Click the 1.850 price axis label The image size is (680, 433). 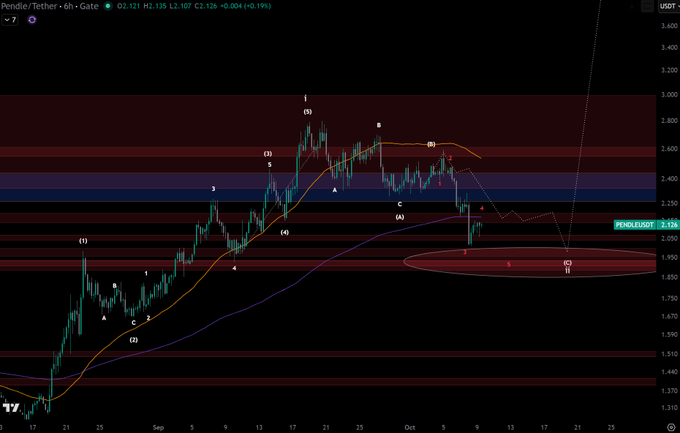[x=669, y=277]
